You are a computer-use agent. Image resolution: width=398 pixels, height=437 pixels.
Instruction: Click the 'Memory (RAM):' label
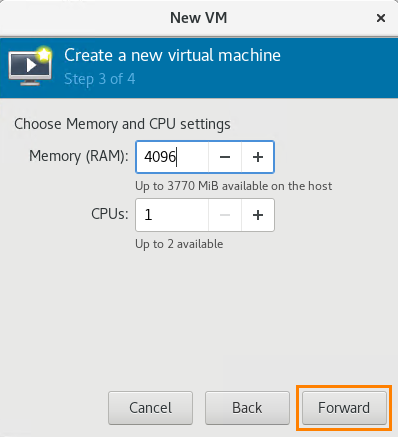79,156
